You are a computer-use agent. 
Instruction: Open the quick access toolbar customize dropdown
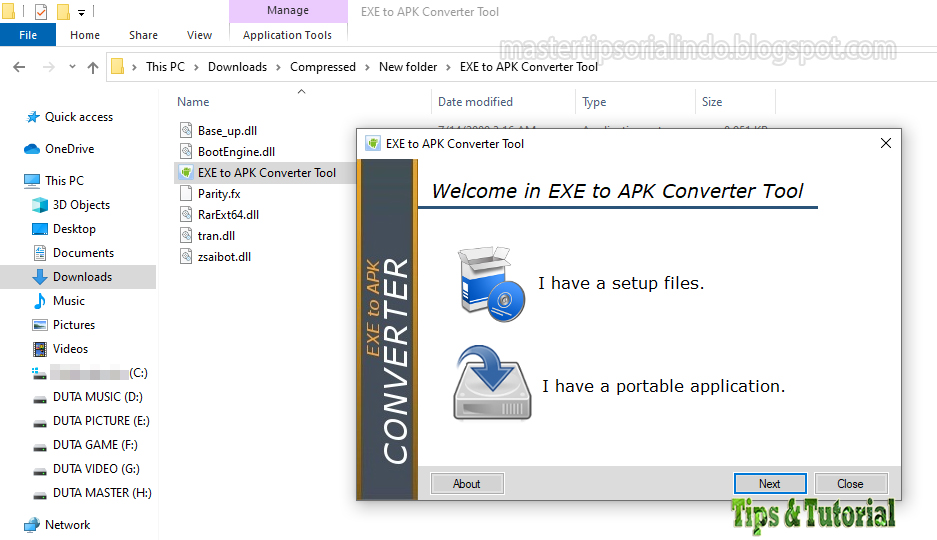click(81, 12)
